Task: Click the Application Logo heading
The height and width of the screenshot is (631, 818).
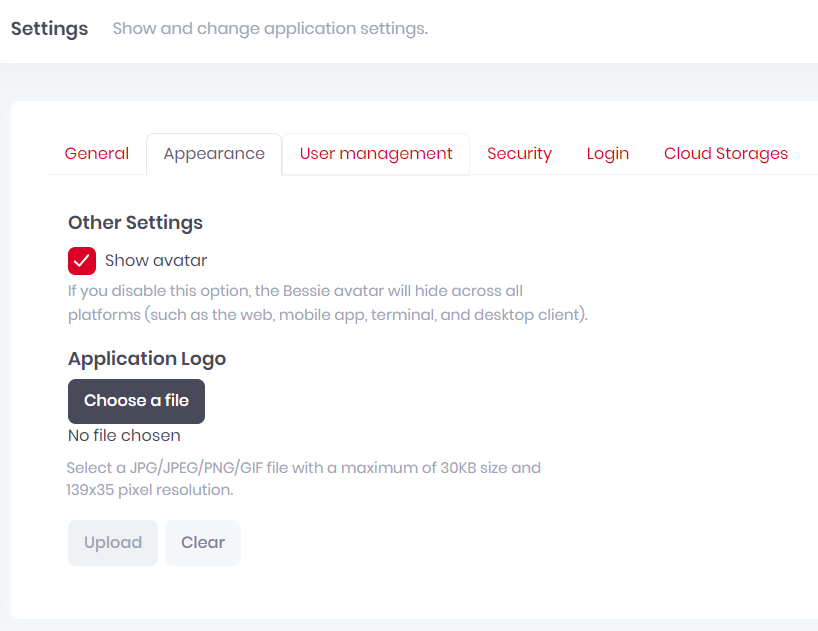Action: click(x=147, y=359)
